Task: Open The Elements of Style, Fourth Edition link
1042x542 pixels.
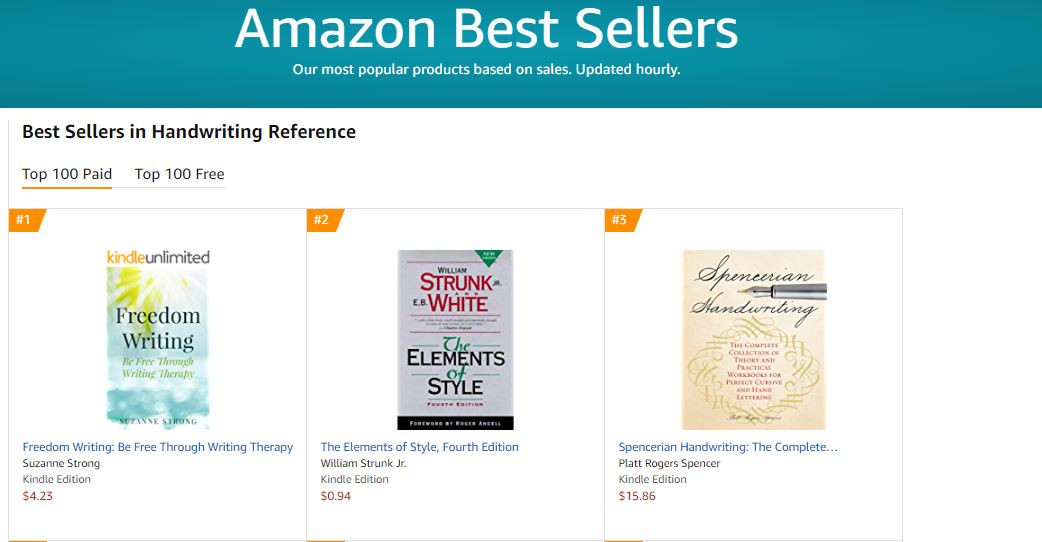Action: [419, 447]
